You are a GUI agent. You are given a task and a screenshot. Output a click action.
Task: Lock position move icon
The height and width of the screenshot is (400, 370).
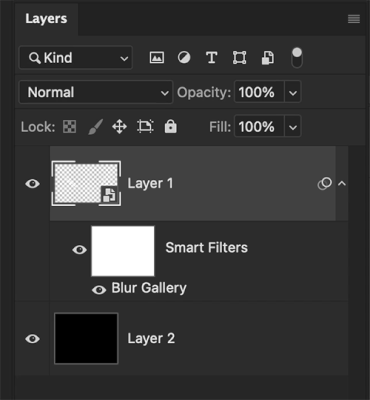119,127
